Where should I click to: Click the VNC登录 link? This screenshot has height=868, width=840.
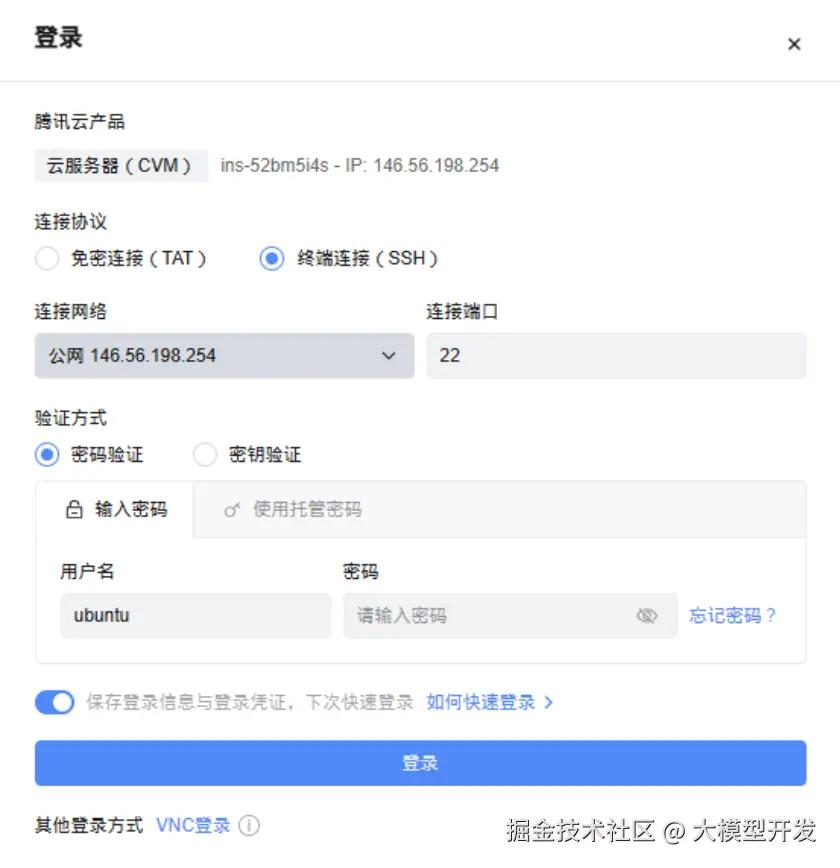coord(193,826)
